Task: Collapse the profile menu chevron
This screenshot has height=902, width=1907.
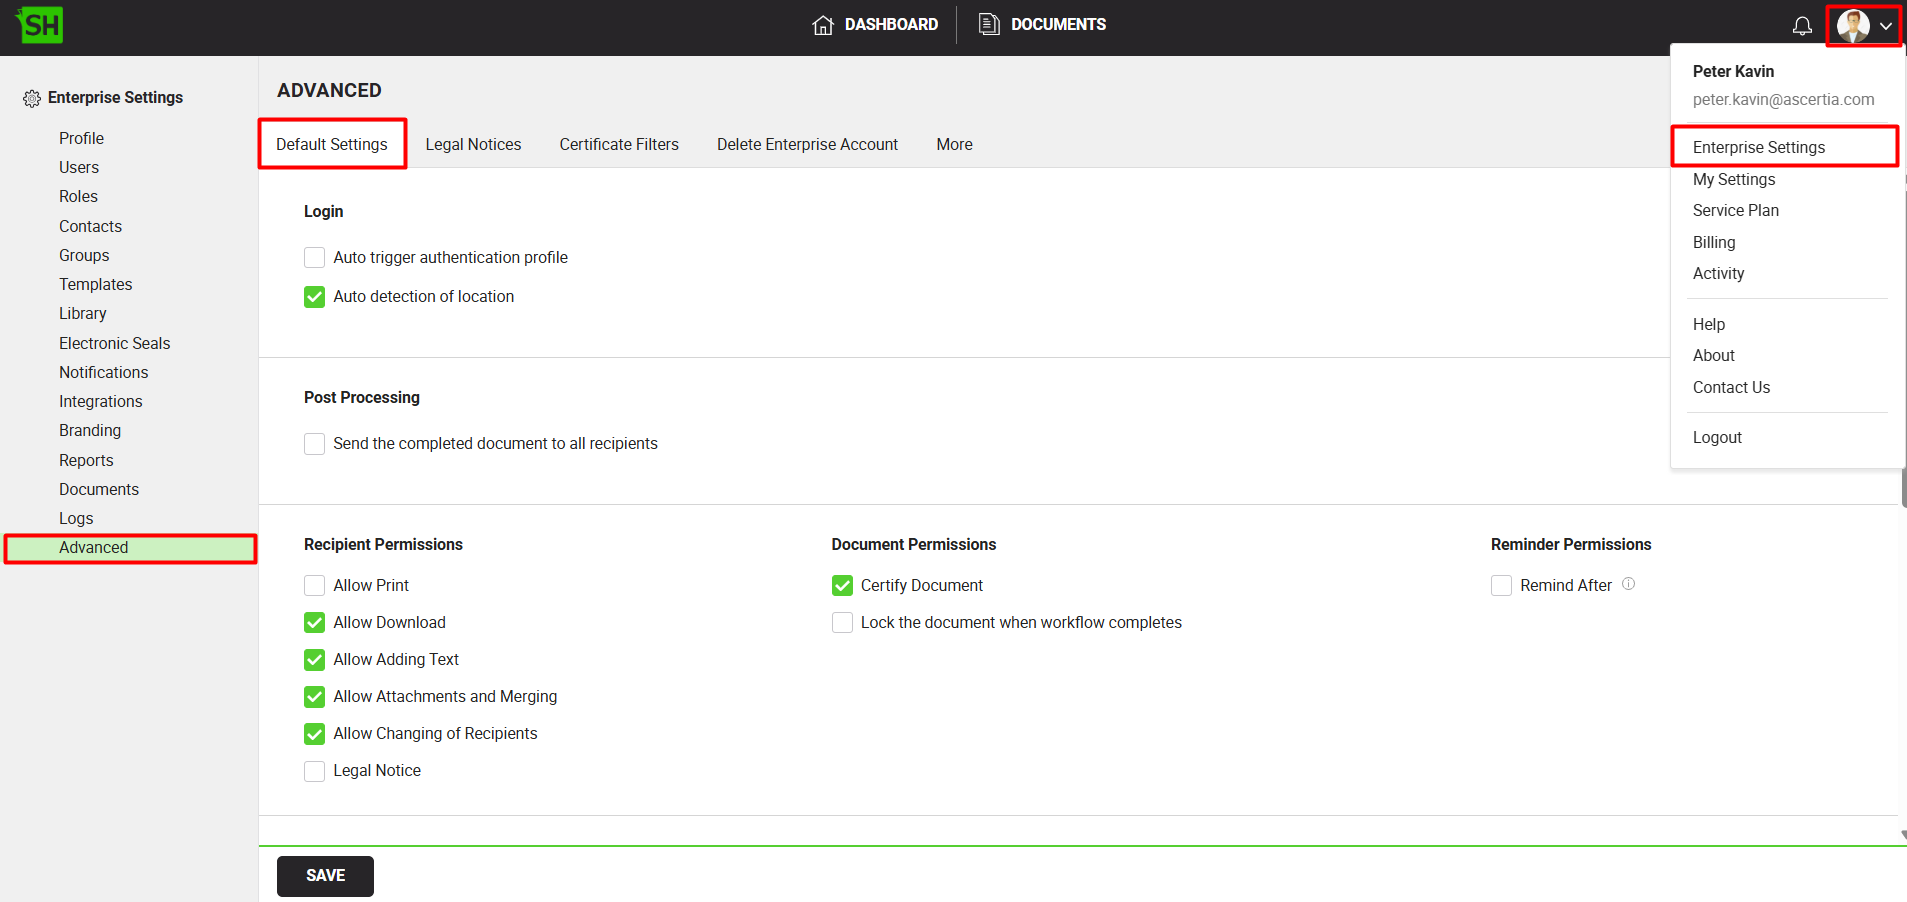Action: point(1886,26)
